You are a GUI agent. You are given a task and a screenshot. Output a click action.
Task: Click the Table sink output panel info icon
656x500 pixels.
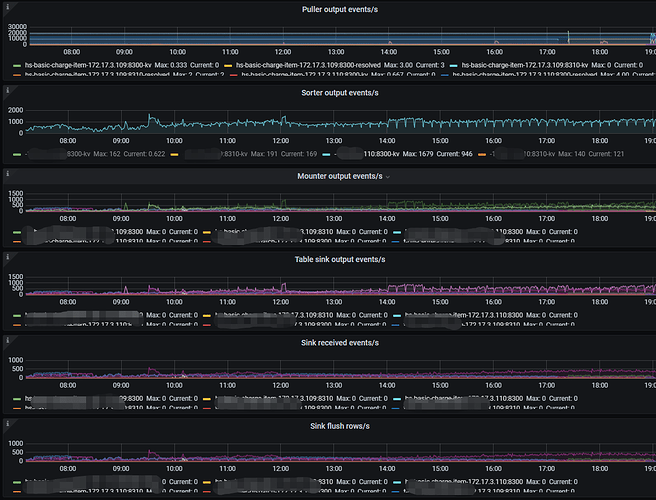(x=8, y=256)
